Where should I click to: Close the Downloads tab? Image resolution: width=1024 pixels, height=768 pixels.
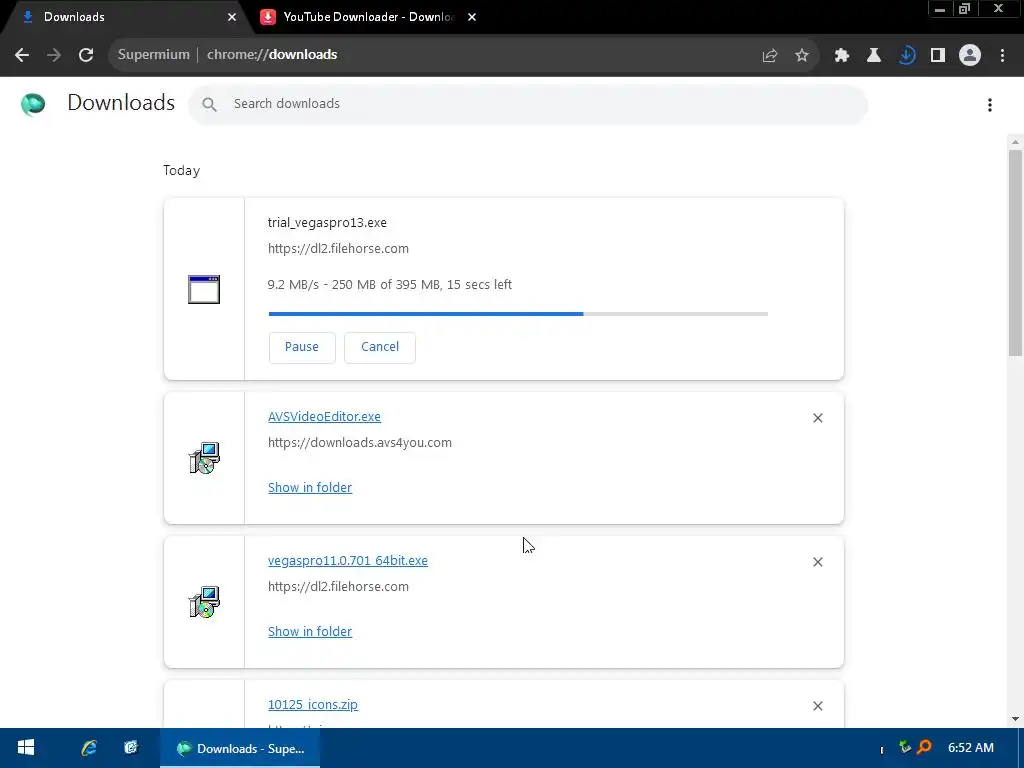[232, 17]
